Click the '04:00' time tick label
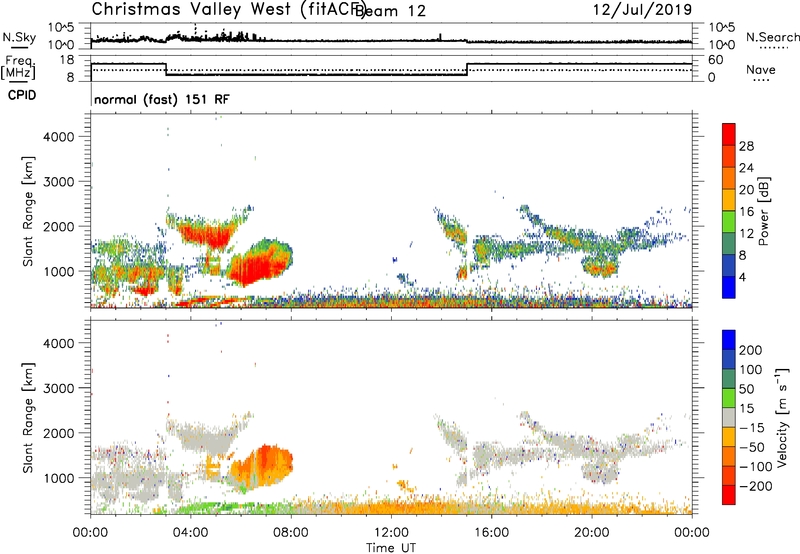 191,533
